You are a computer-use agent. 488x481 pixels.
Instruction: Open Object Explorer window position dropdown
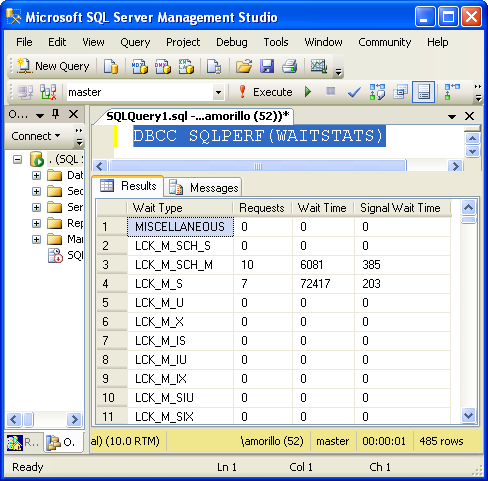[x=40, y=116]
